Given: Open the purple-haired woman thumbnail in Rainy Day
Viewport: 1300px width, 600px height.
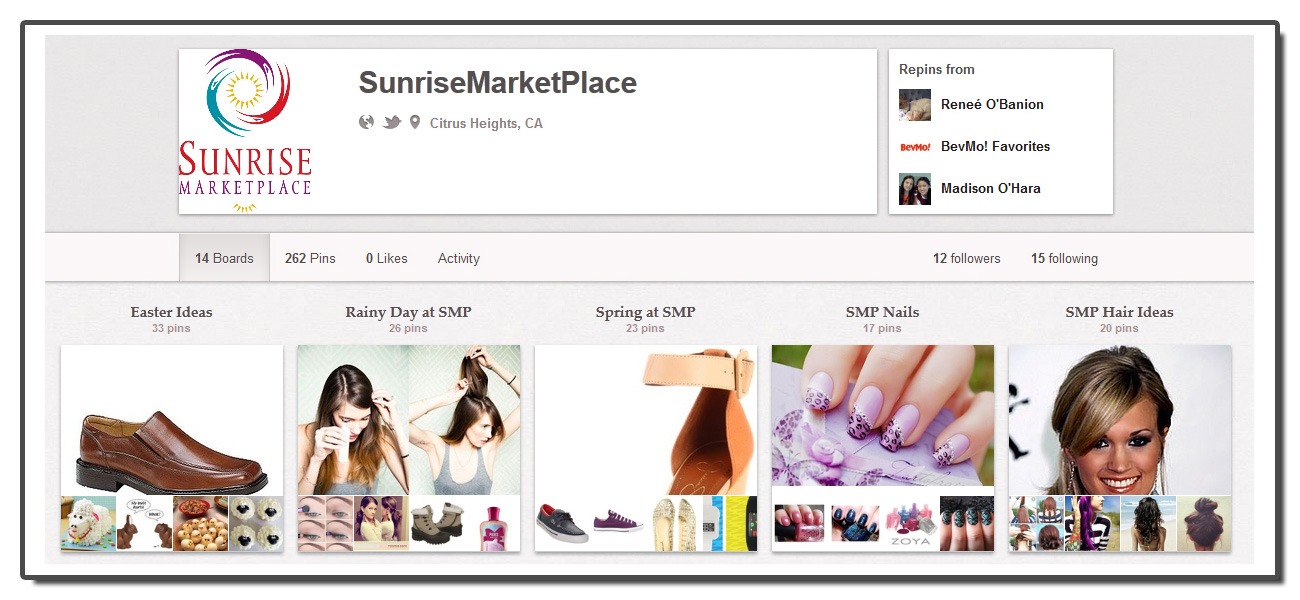Looking at the screenshot, I should [380, 523].
